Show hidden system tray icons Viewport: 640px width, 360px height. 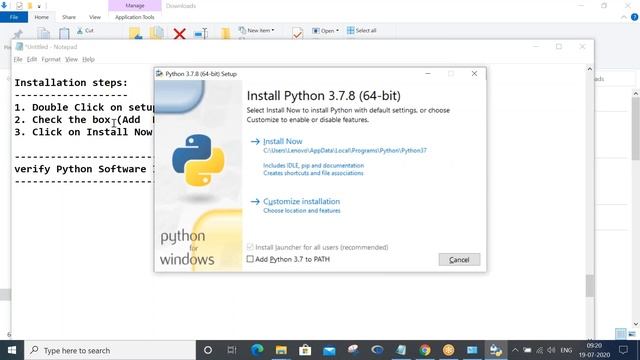pyautogui.click(x=515, y=350)
